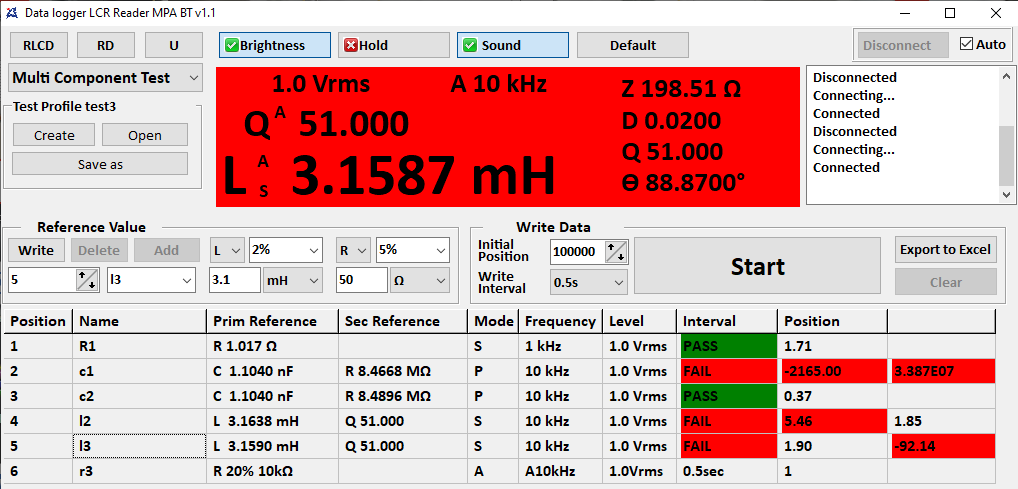The height and width of the screenshot is (489, 1018).
Task: Click the R 8.4668 MΩ cell
Action: [x=403, y=371]
